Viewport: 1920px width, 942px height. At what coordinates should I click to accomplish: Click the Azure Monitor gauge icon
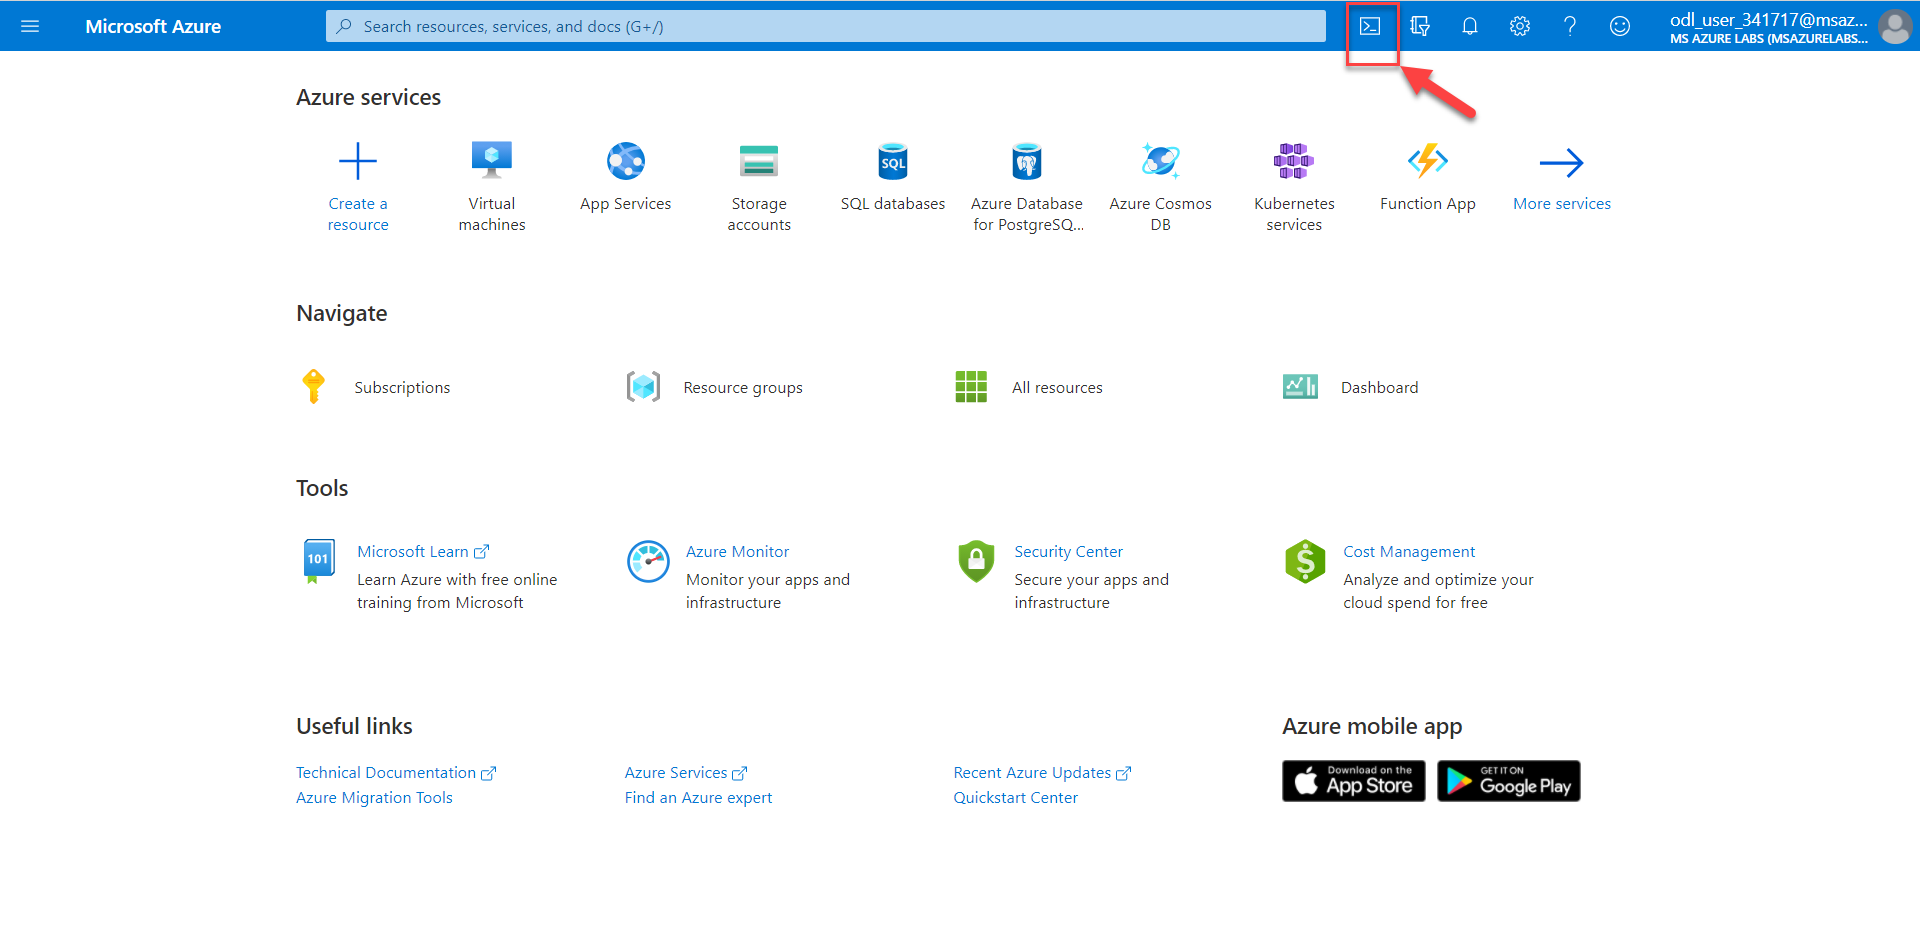(x=648, y=561)
